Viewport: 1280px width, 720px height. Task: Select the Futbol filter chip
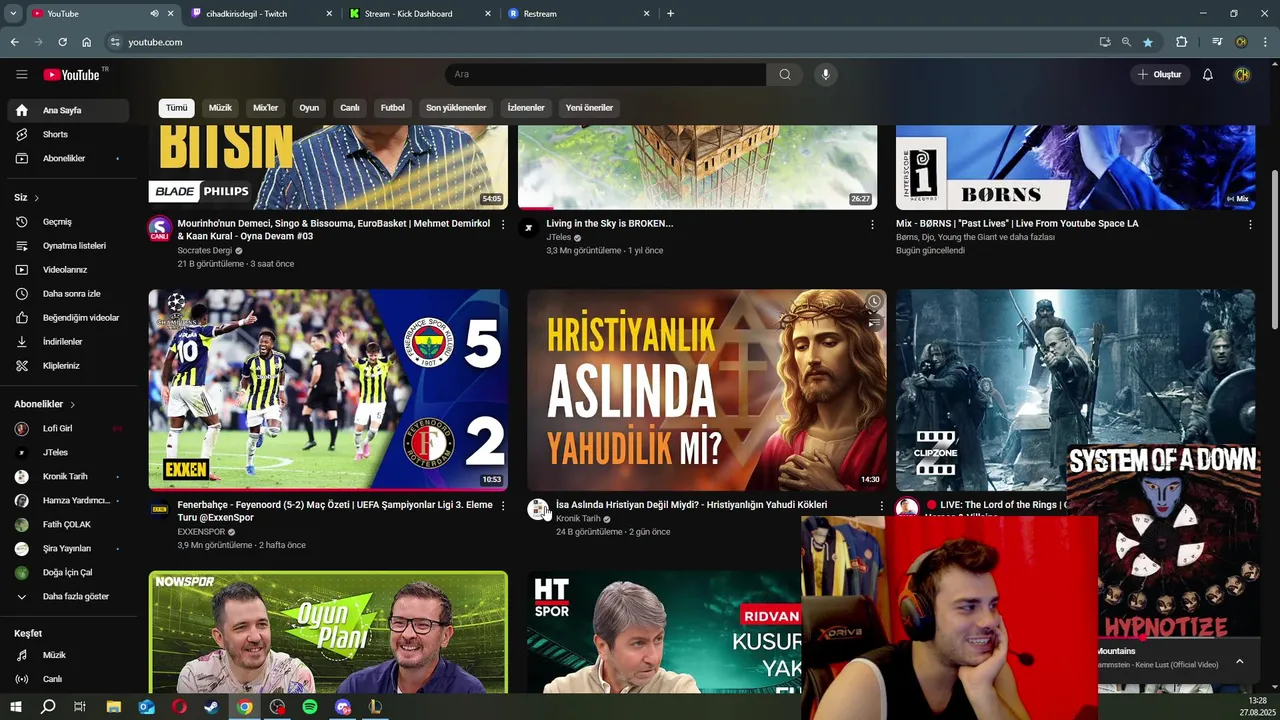point(393,108)
